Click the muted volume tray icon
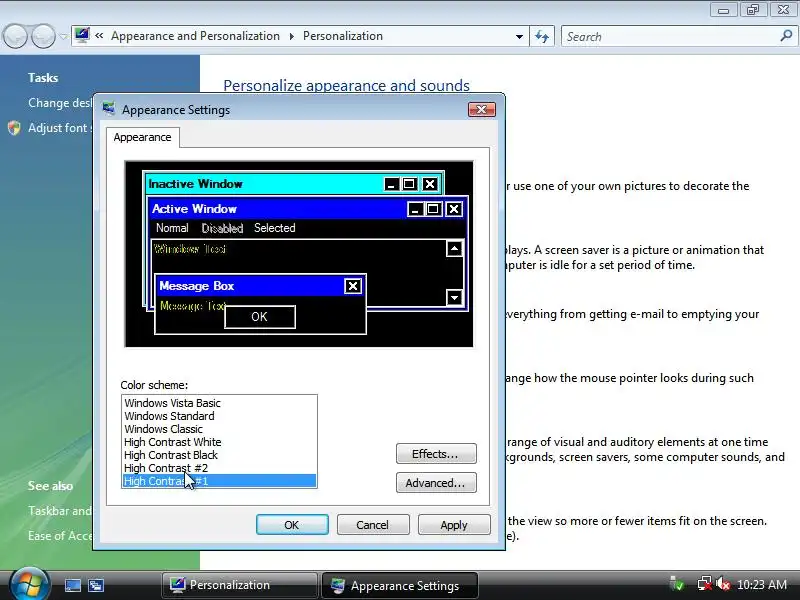Image resolution: width=800 pixels, height=600 pixels. tap(723, 584)
